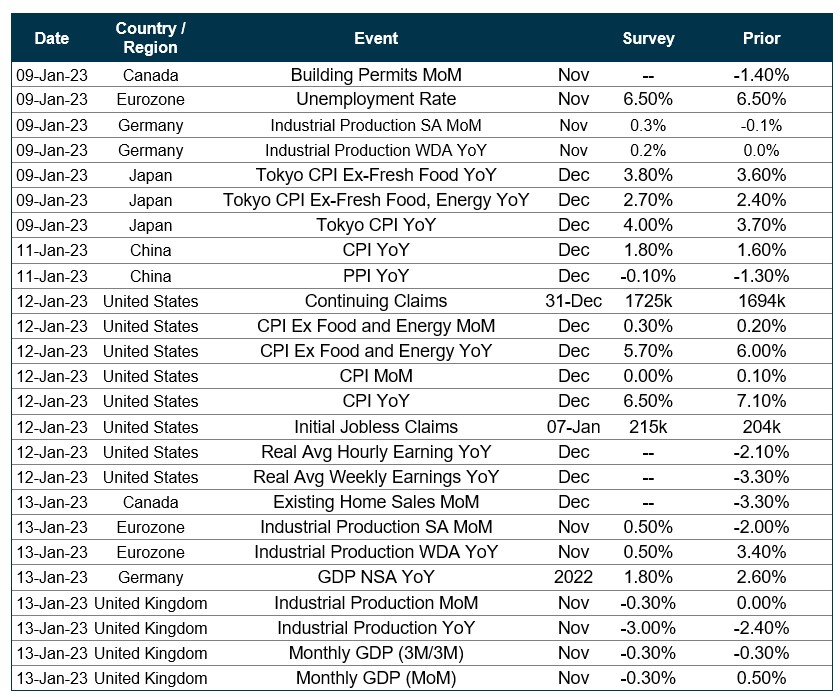Select the Unemployment Rate event cell

coord(376,100)
